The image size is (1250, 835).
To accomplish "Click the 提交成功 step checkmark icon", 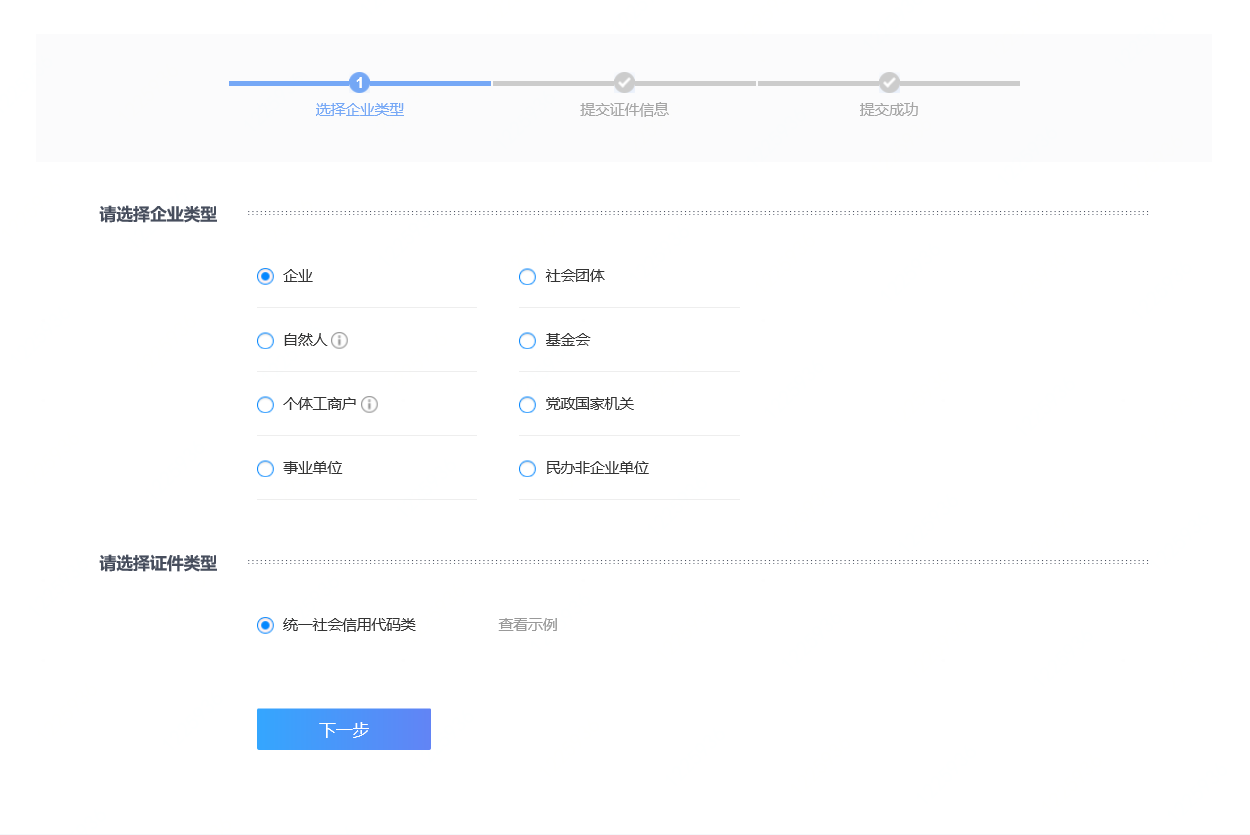I will click(888, 83).
